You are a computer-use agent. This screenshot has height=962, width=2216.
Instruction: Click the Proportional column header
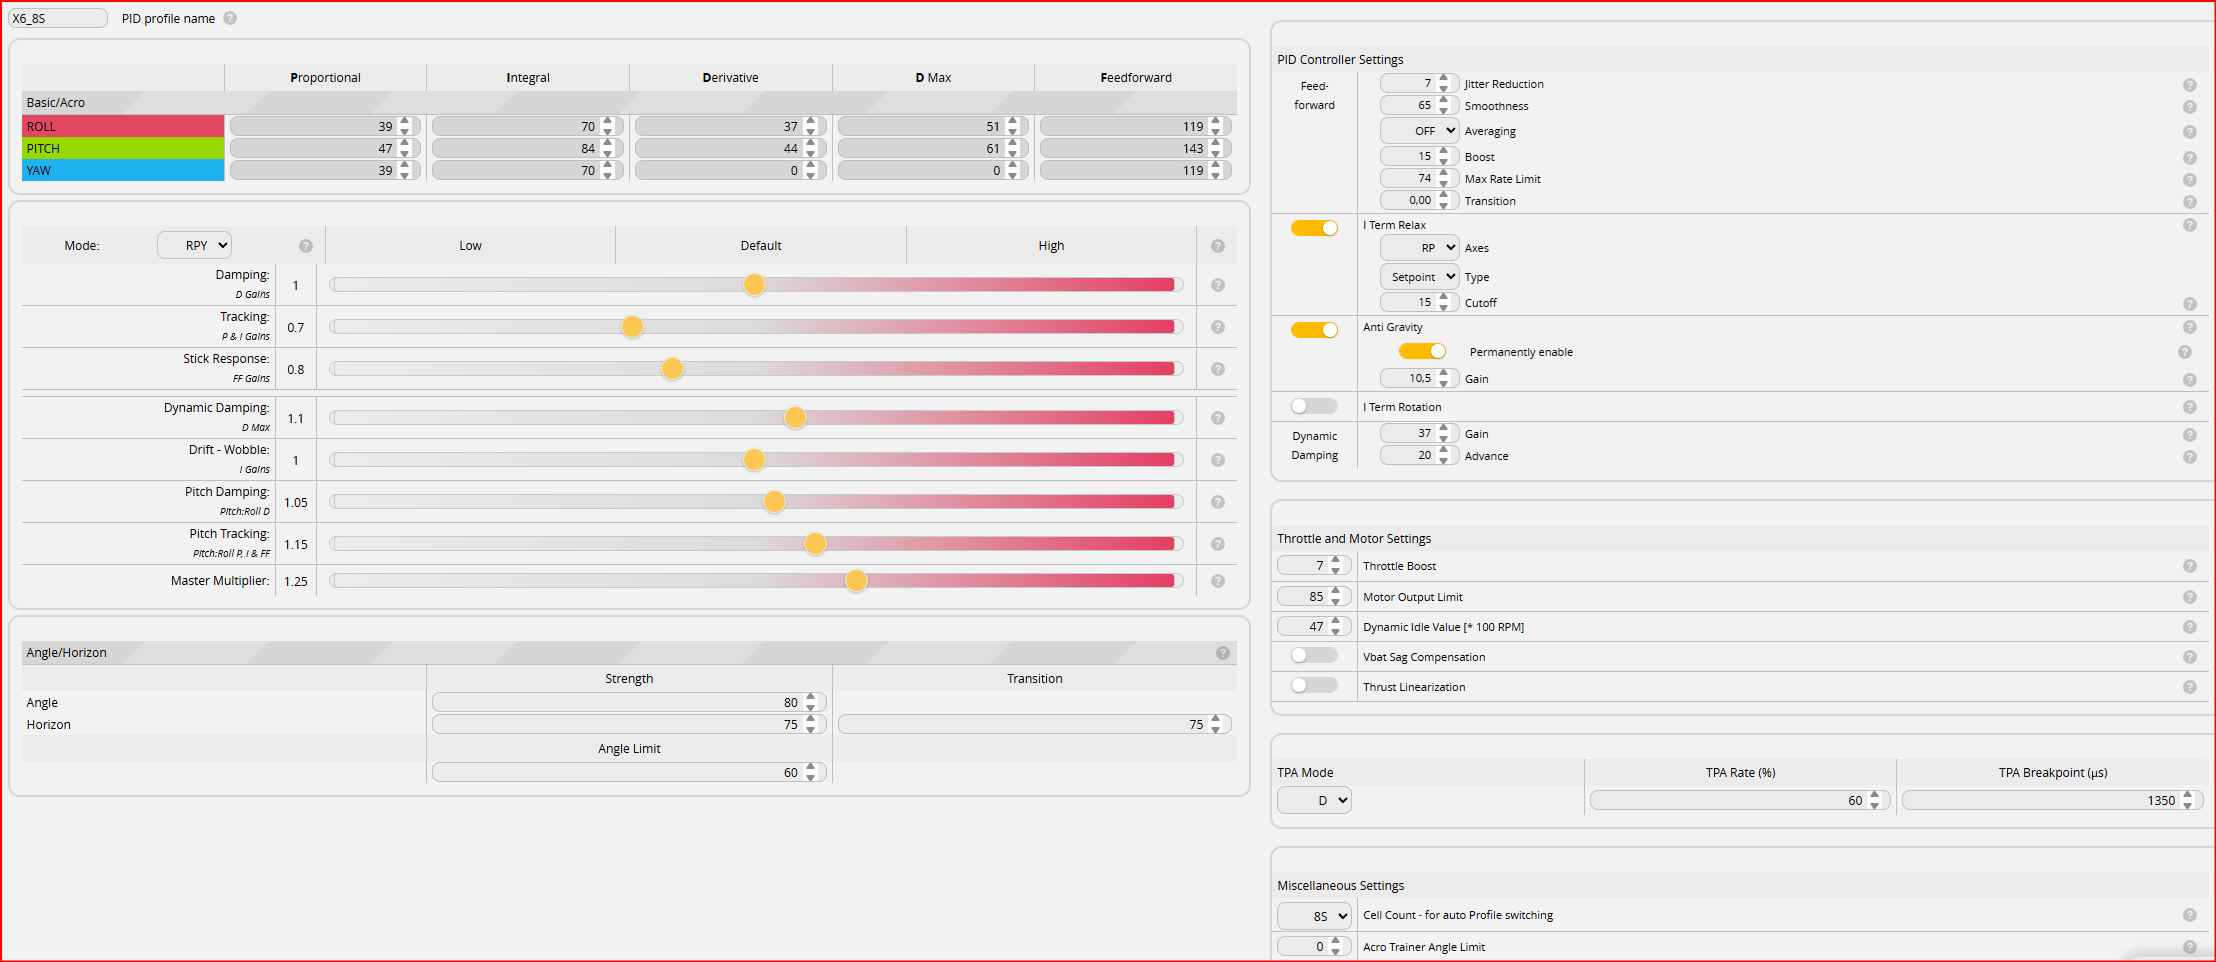coord(325,78)
